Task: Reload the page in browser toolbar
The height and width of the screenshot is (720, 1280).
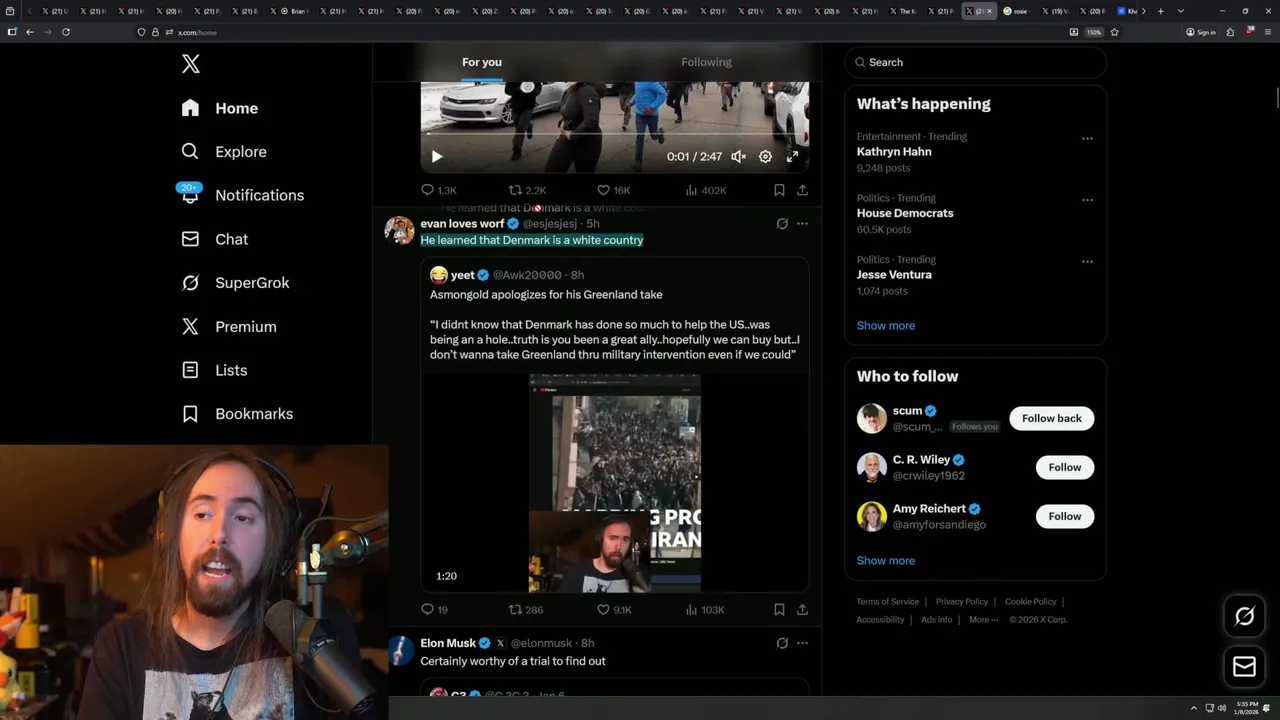Action: 66,32
